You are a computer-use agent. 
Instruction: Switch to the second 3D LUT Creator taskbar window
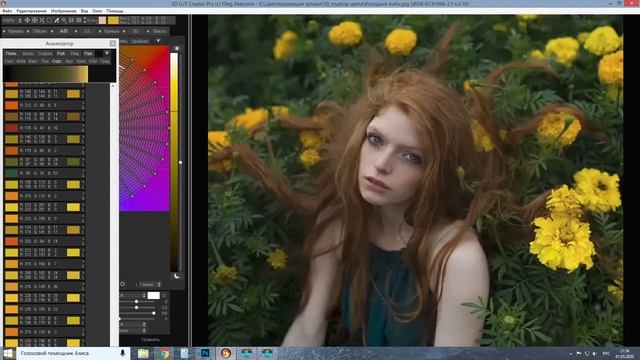267,353
